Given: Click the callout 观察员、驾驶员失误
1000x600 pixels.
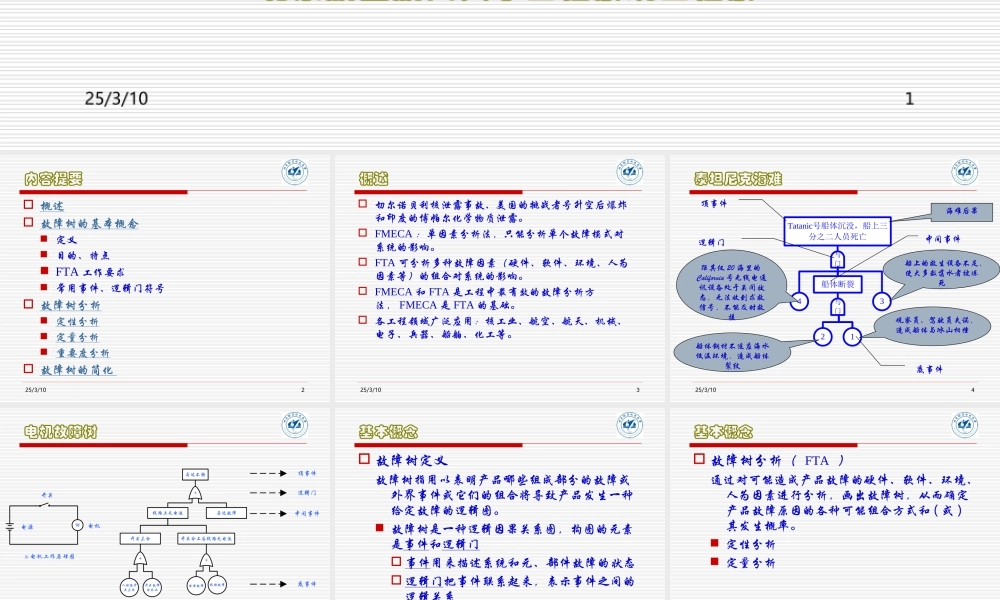Looking at the screenshot, I should click(932, 326).
